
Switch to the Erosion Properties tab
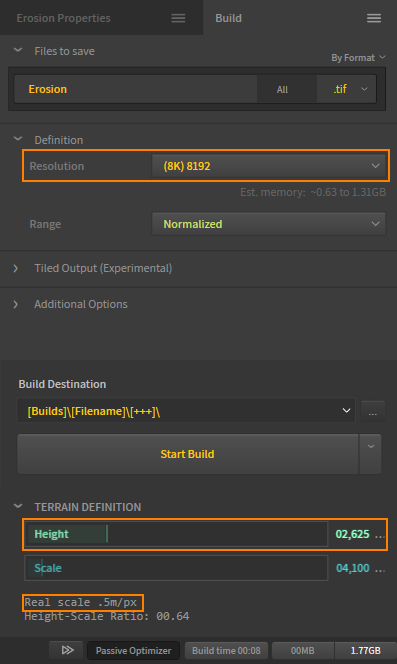tap(64, 18)
